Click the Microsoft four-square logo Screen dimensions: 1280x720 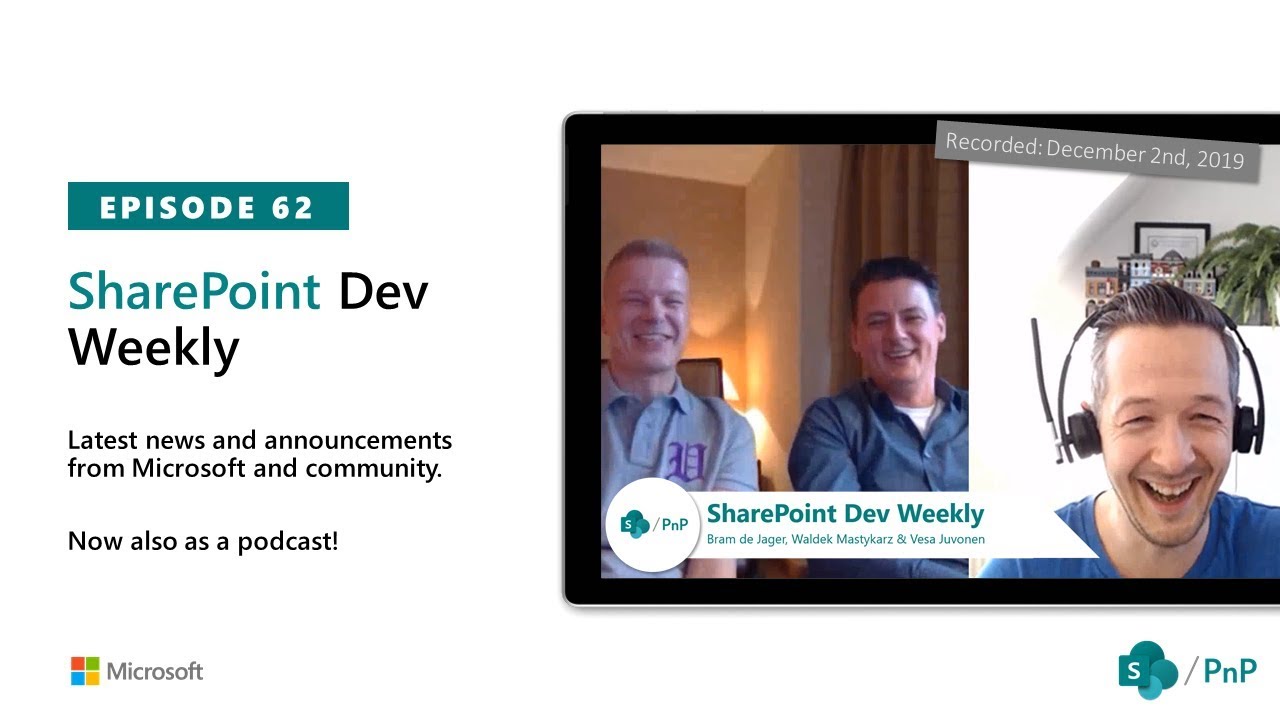coord(85,671)
